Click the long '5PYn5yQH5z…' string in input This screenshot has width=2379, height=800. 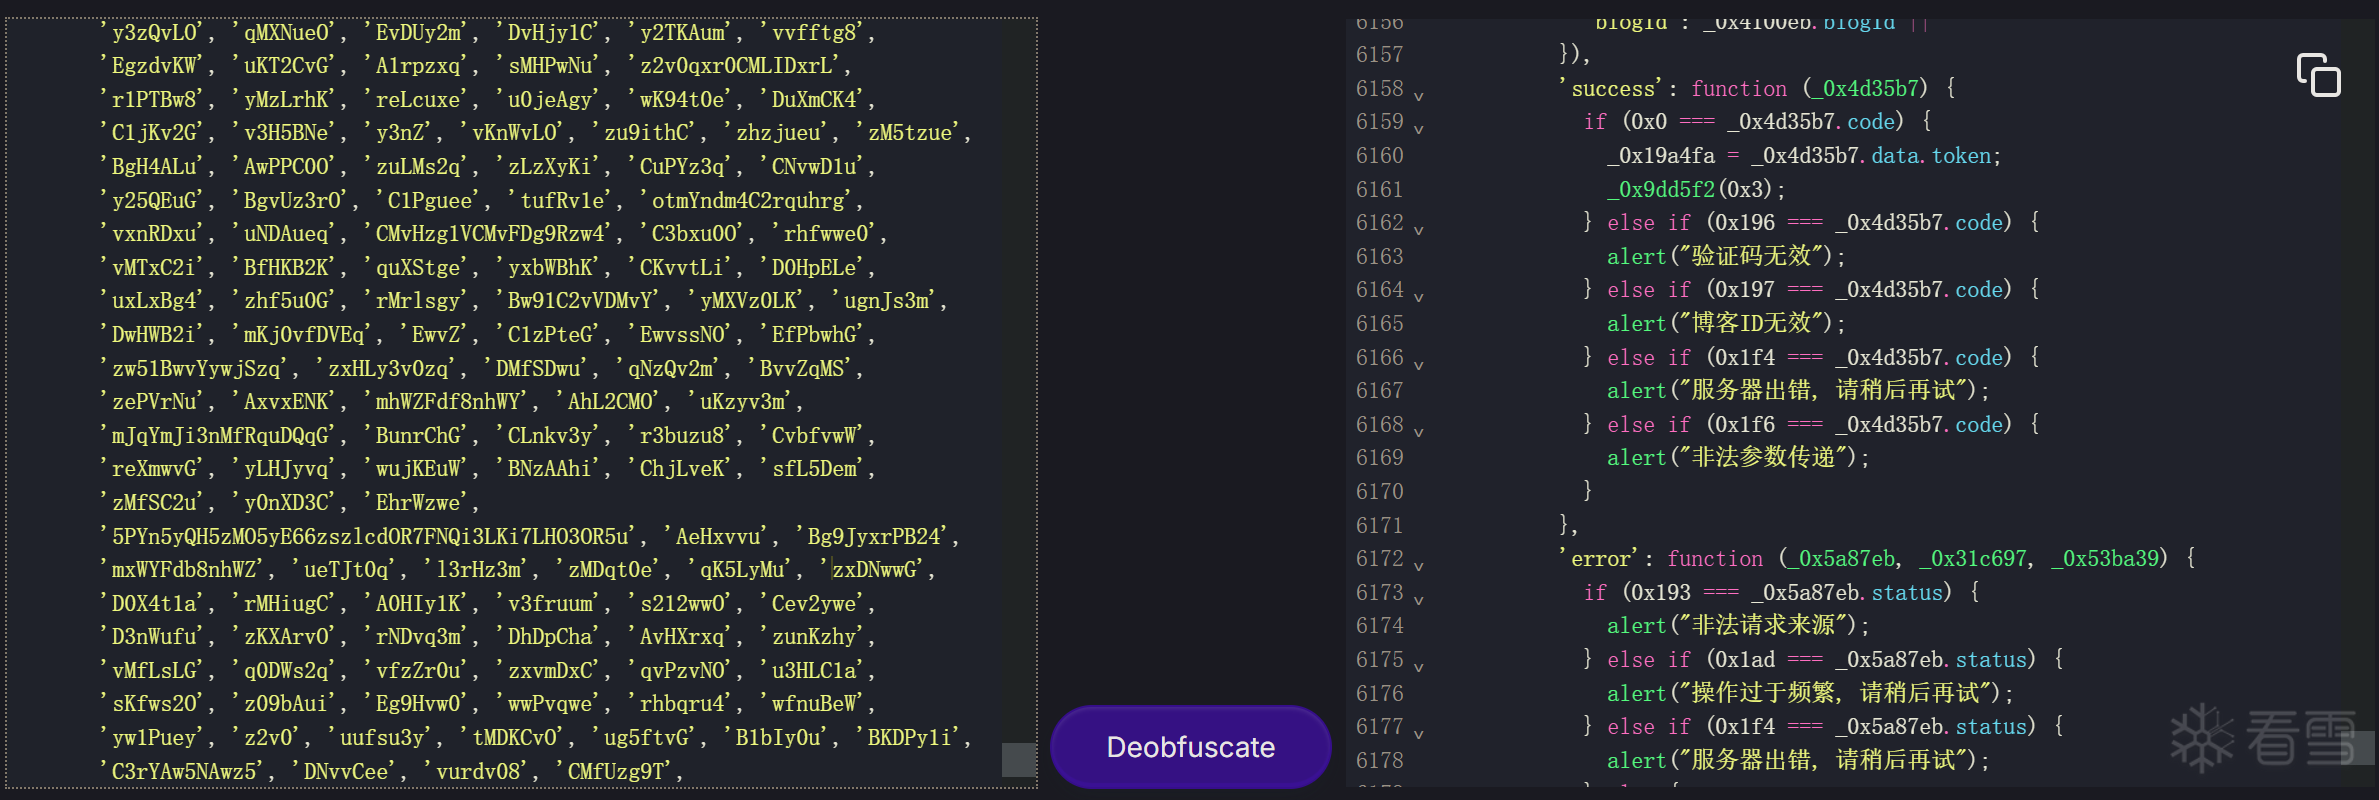[370, 537]
